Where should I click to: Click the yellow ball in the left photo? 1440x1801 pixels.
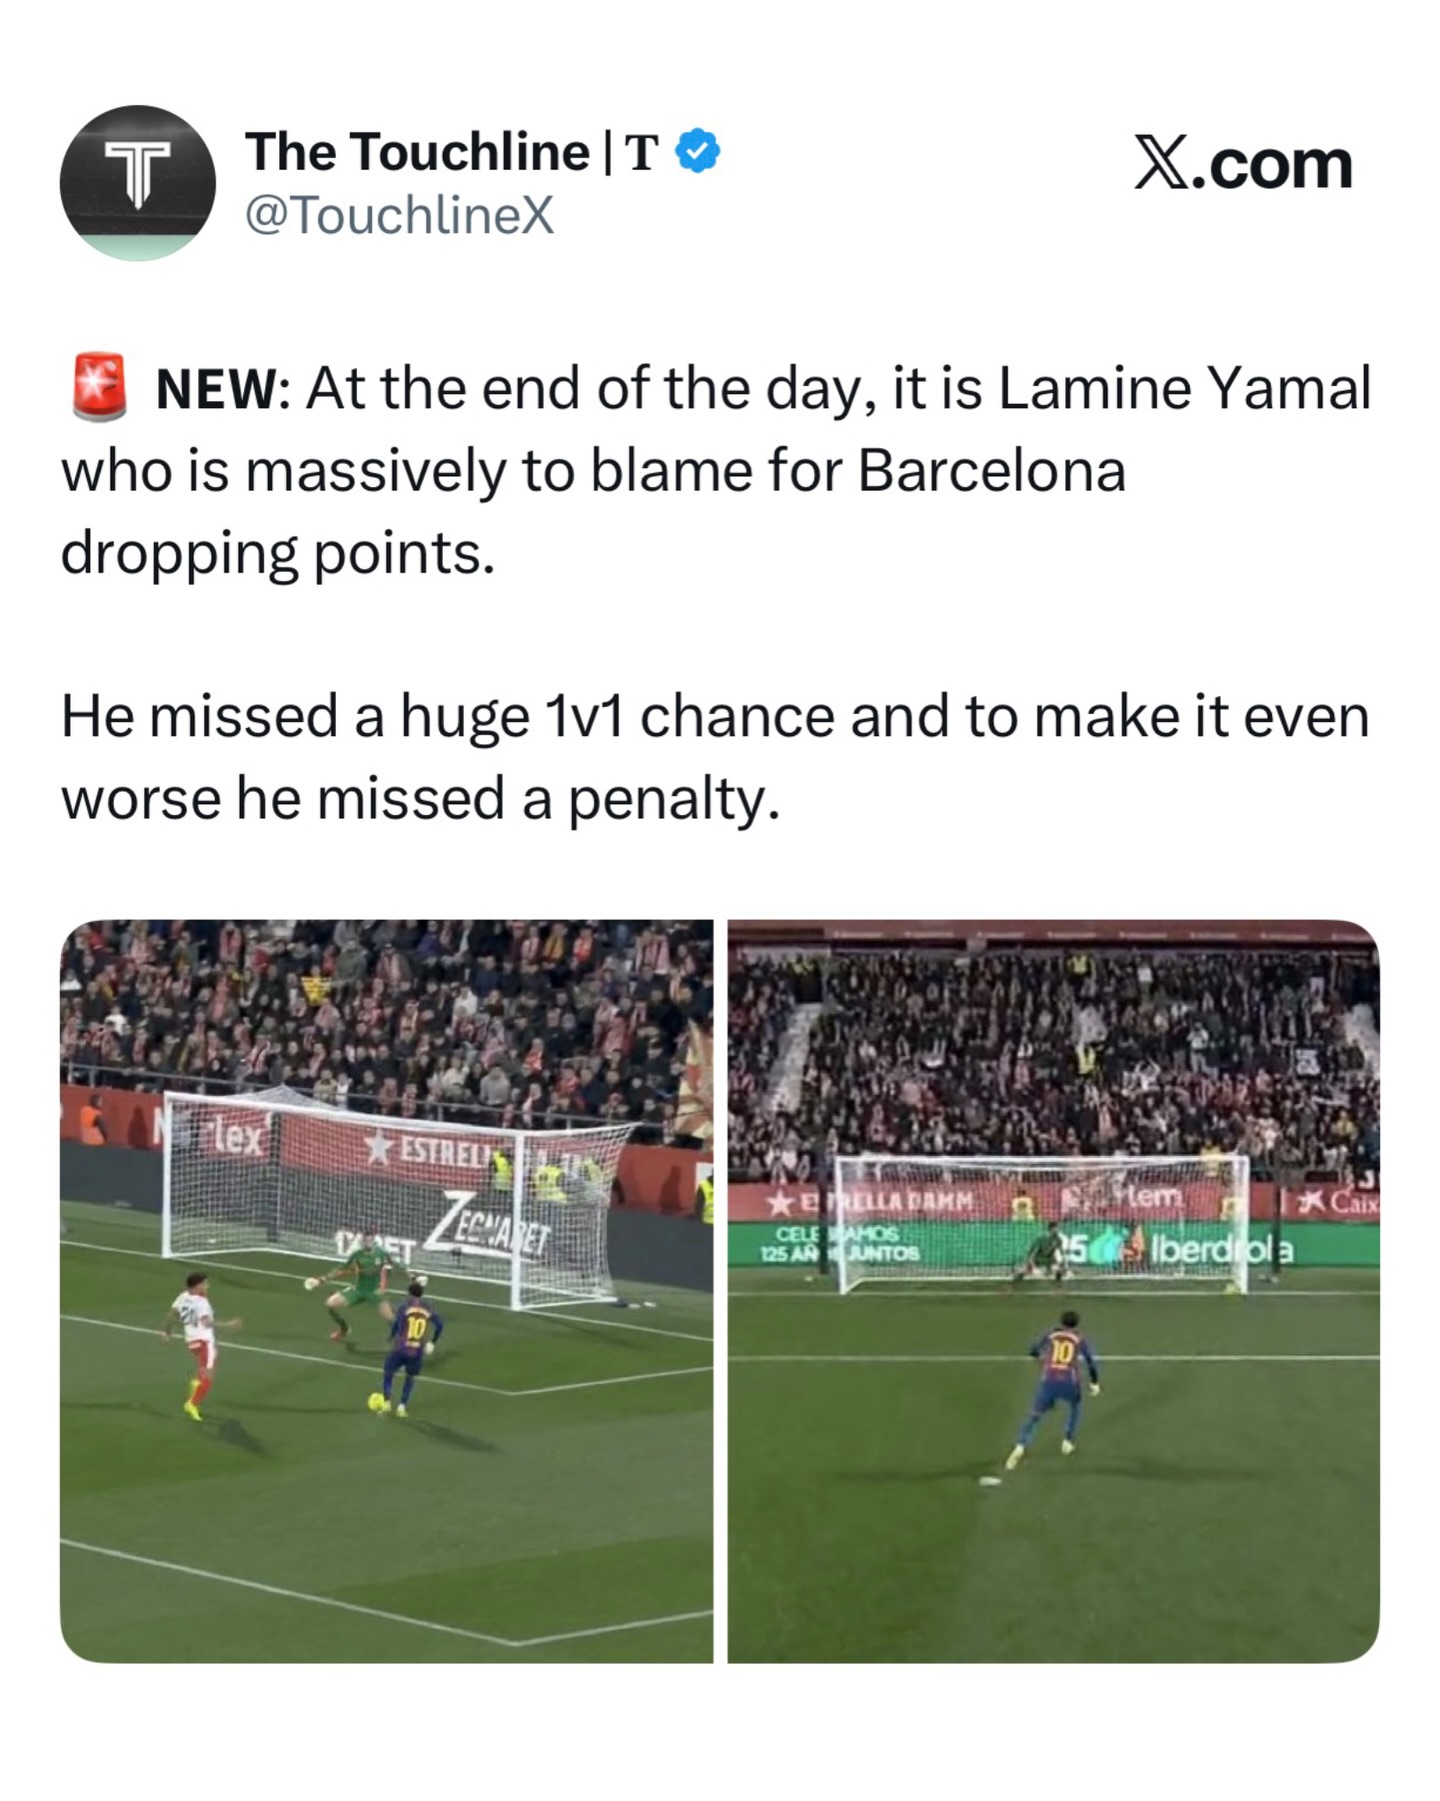click(x=377, y=1402)
